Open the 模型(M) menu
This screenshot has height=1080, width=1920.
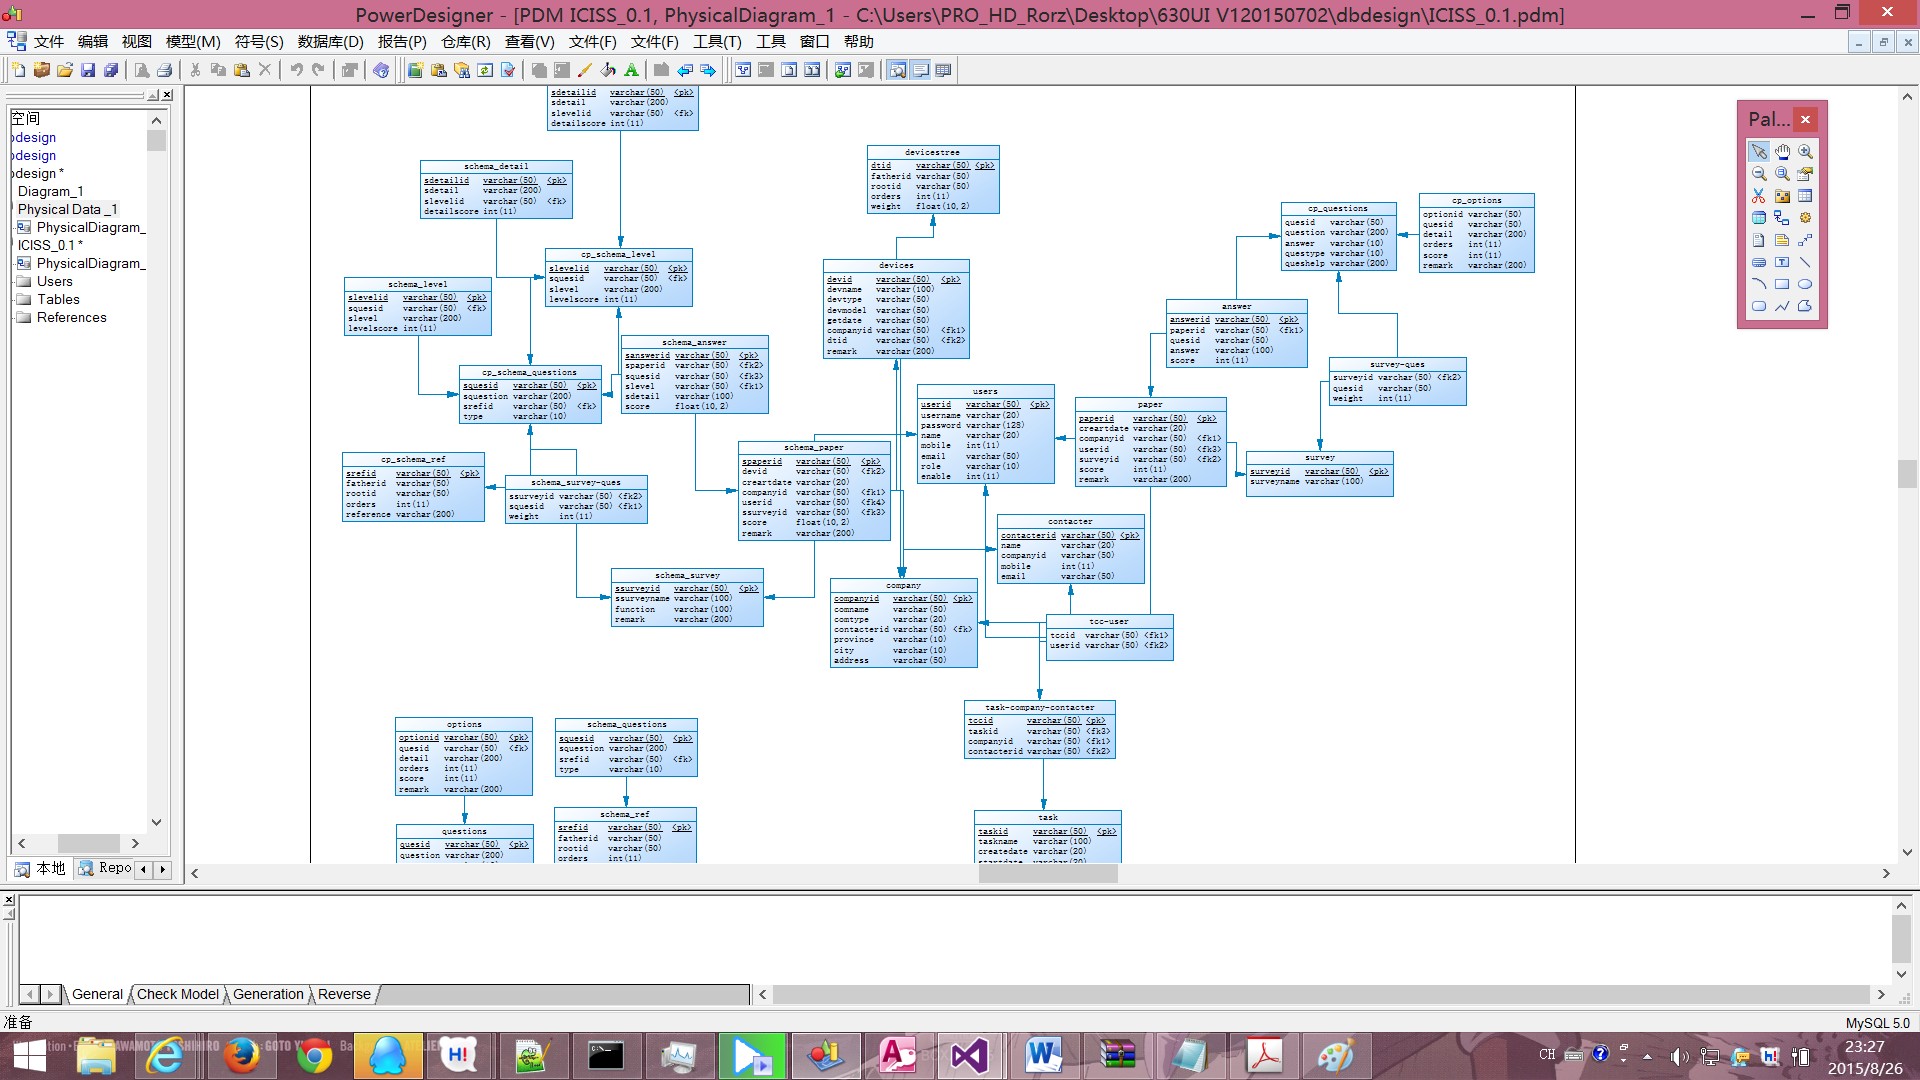click(192, 41)
